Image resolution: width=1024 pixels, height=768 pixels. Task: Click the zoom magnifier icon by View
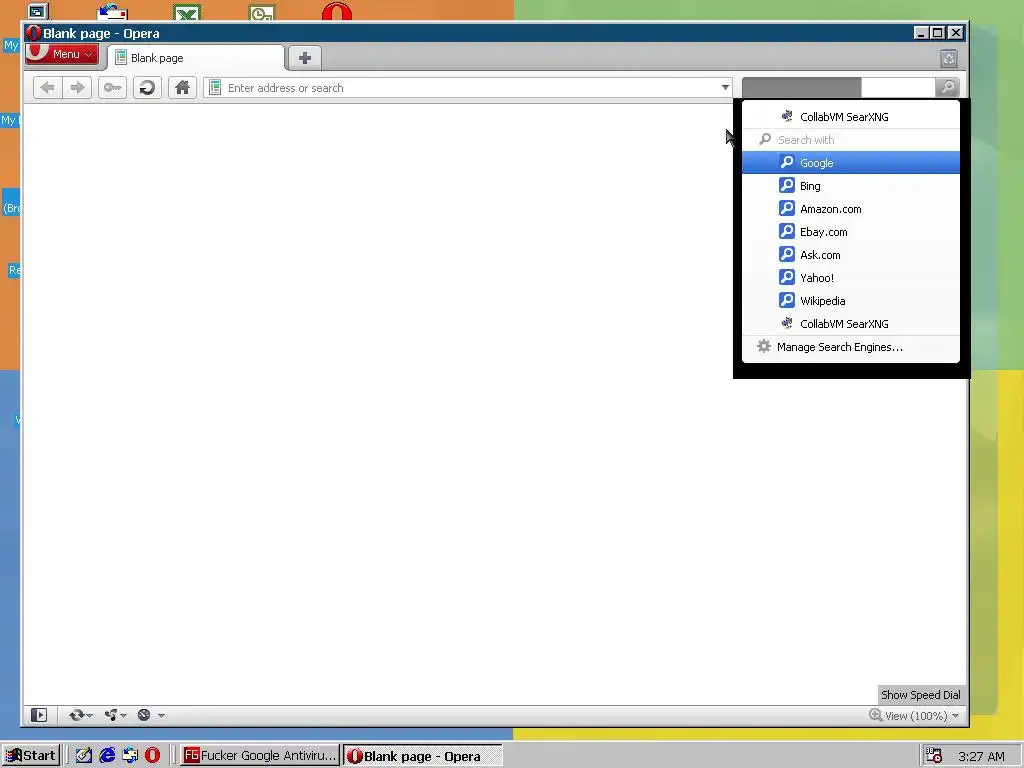[875, 715]
